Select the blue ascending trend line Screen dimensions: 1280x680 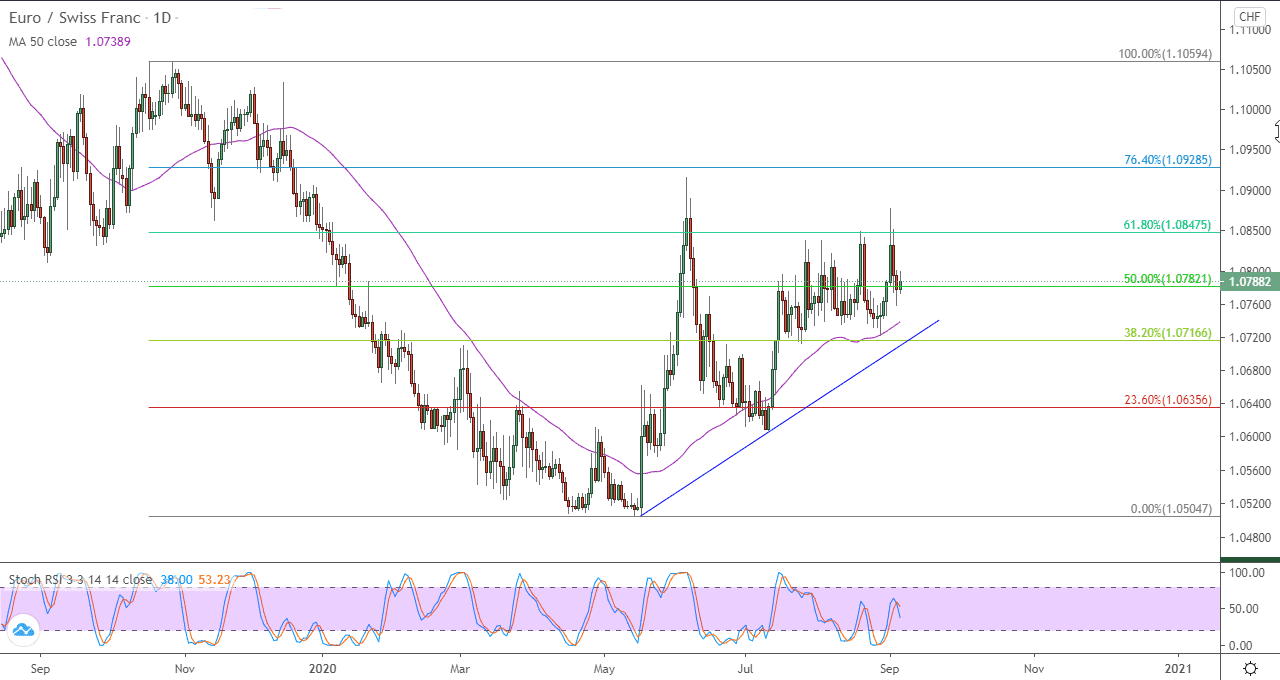(790, 417)
